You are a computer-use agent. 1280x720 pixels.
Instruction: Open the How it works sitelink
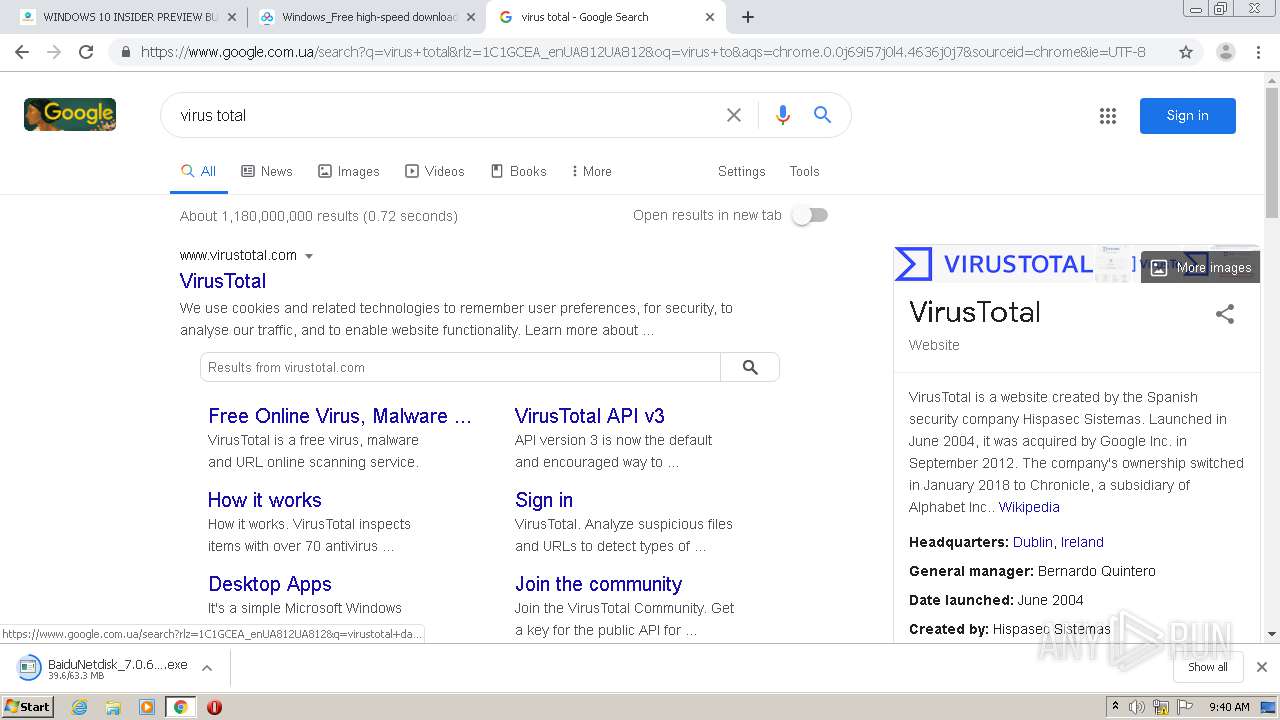265,500
